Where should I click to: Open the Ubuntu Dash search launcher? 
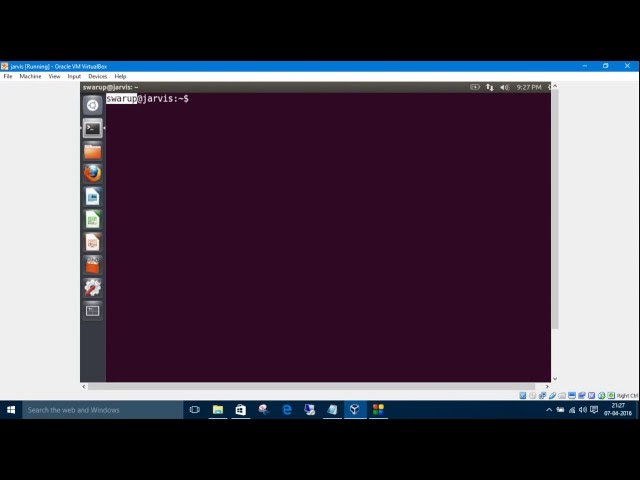pos(93,105)
